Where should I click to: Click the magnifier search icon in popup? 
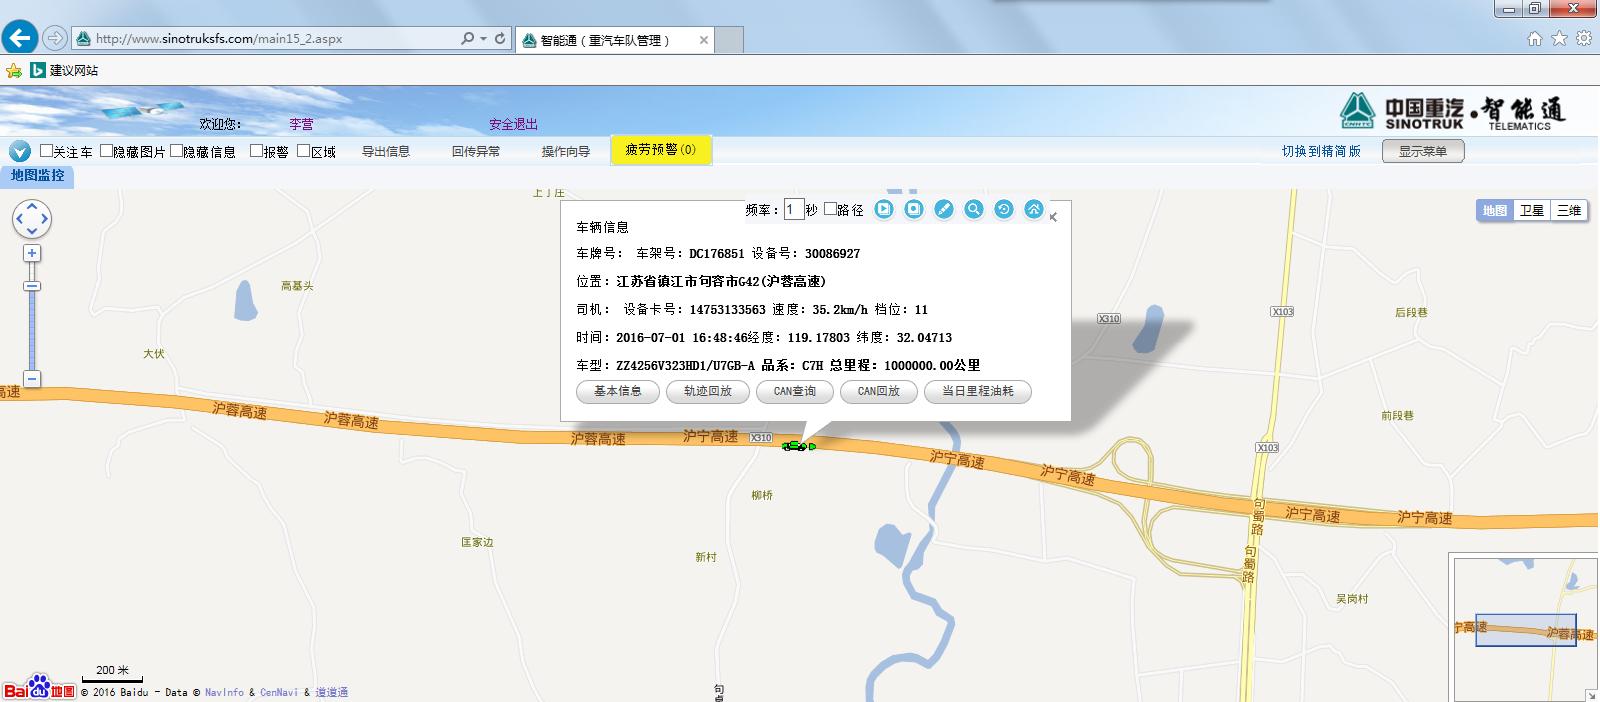[974, 209]
